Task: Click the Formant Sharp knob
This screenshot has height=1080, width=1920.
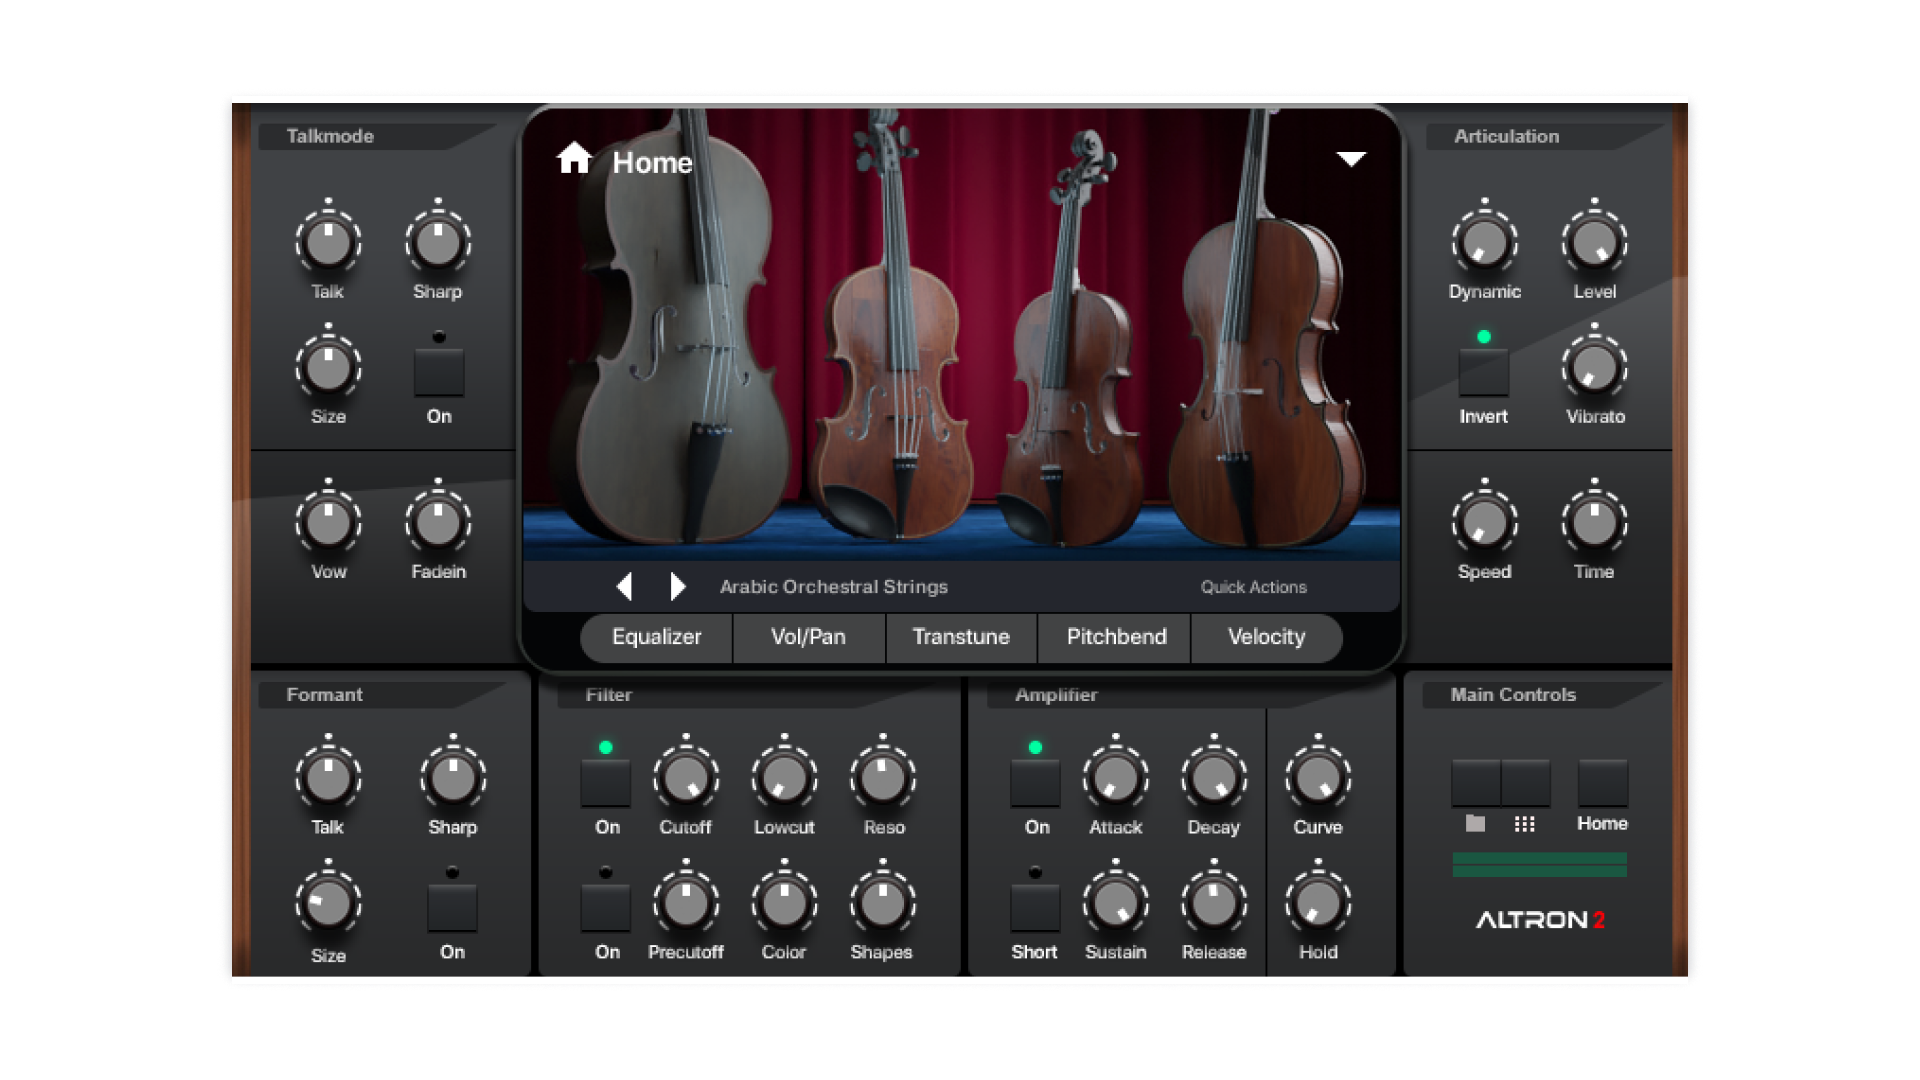Action: pyautogui.click(x=453, y=779)
